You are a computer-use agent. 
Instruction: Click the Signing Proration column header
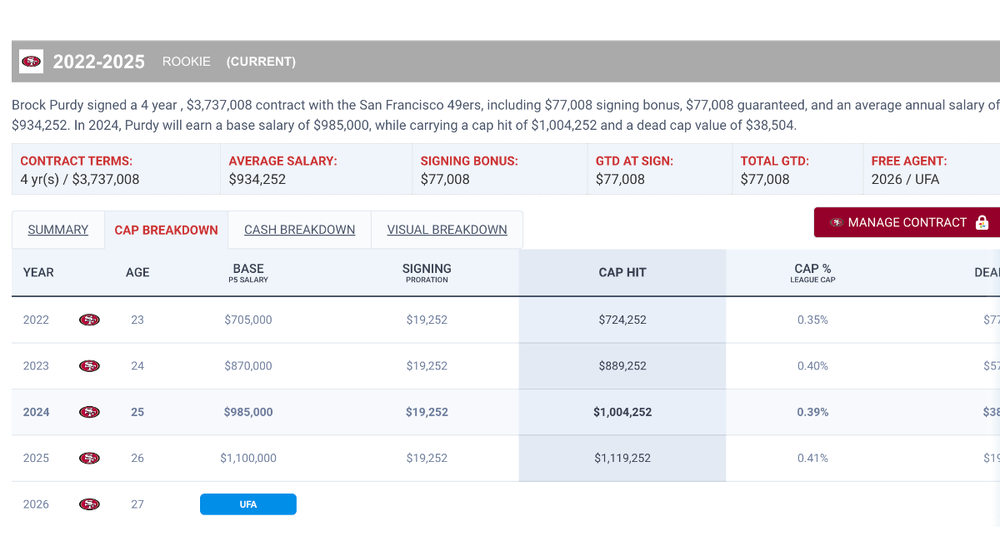427,273
